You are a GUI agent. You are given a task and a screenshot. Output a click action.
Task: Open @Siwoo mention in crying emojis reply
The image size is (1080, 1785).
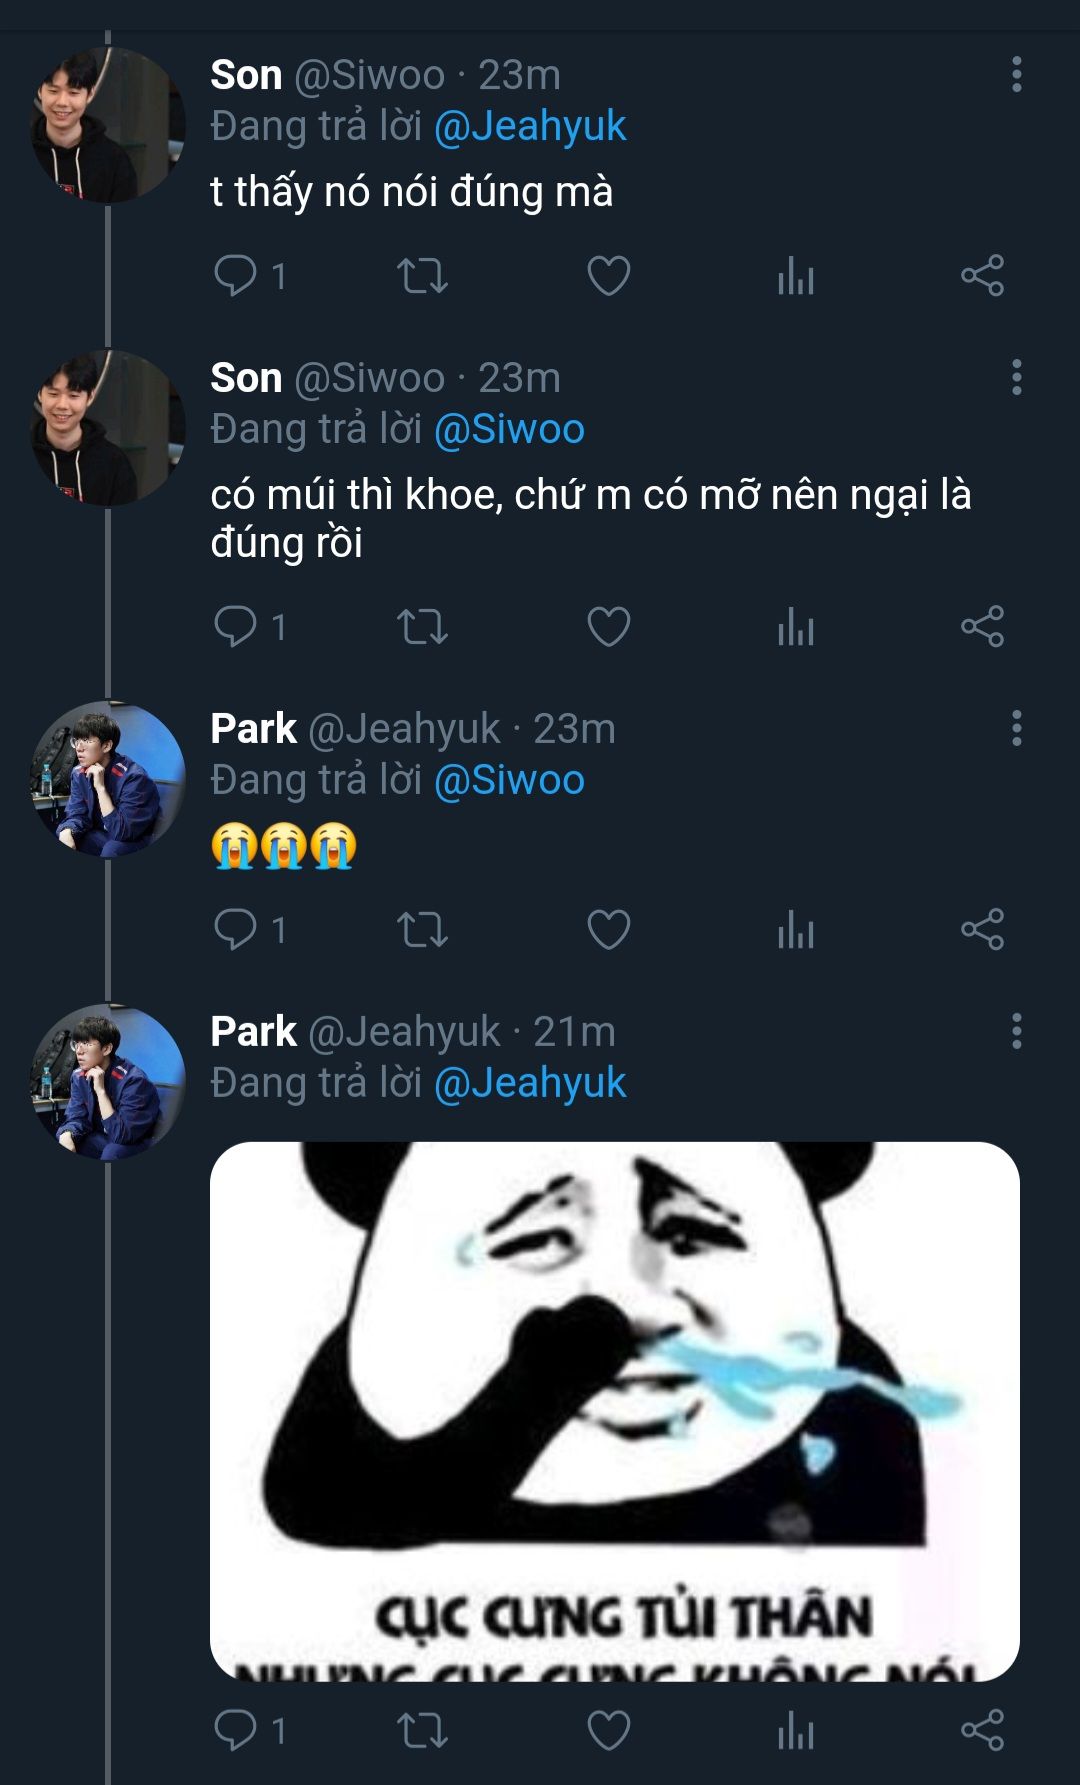tap(509, 780)
